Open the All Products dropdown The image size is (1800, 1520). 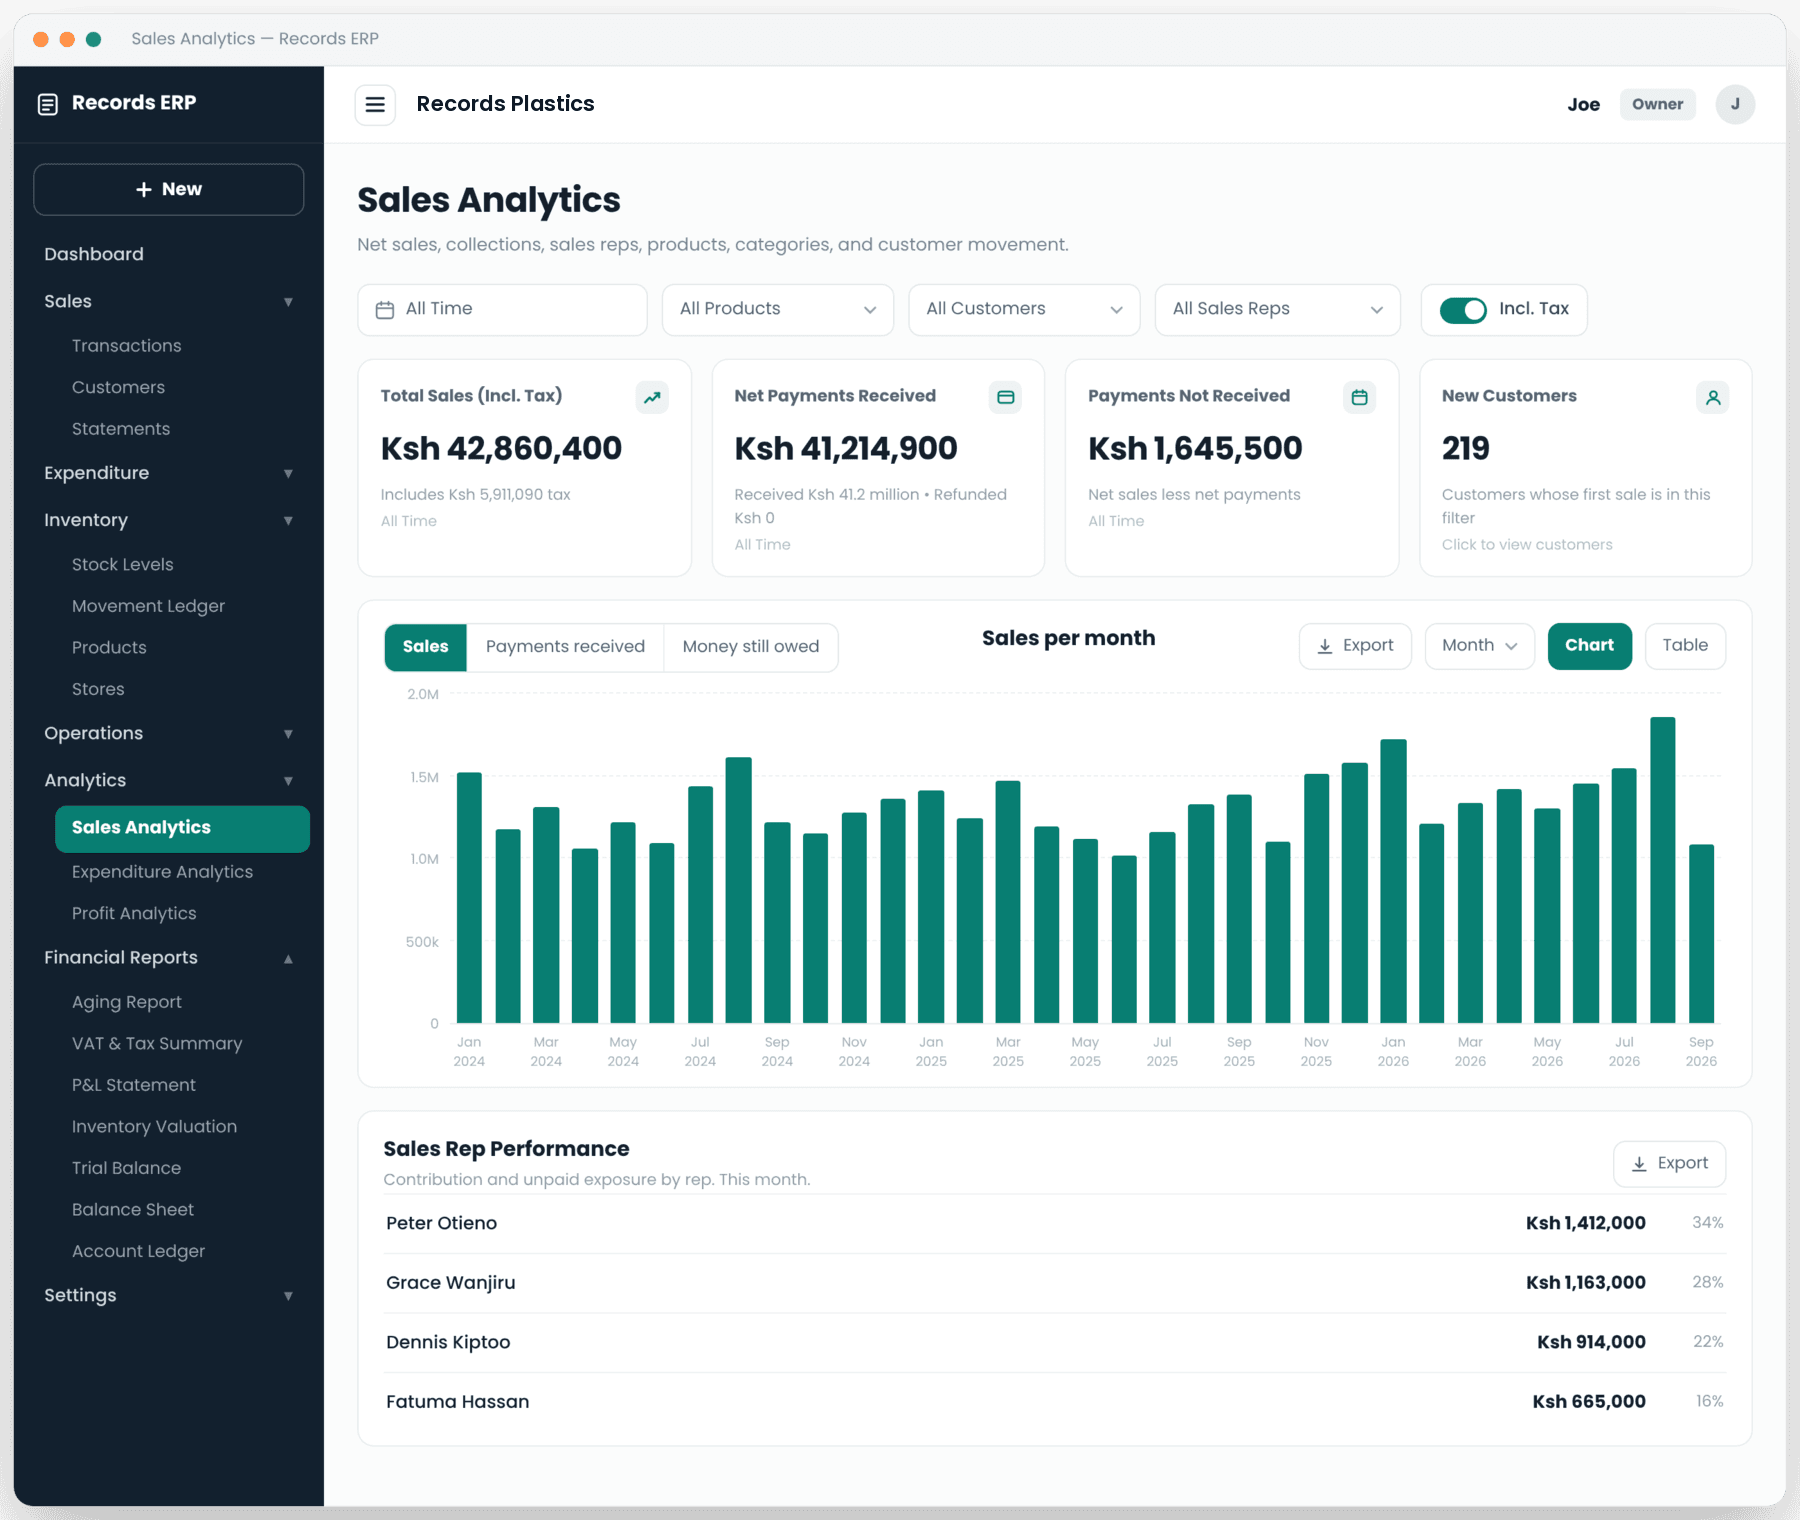pos(778,310)
